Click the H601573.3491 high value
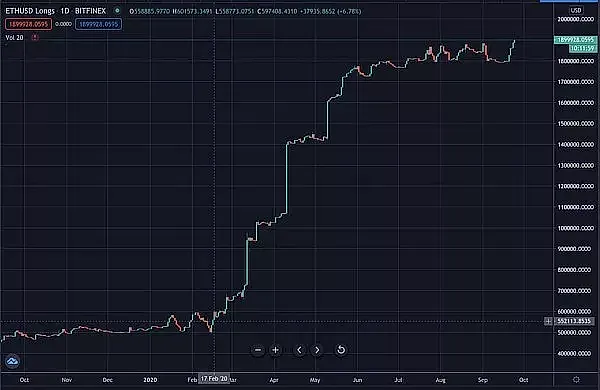The image size is (600, 390). [192, 11]
